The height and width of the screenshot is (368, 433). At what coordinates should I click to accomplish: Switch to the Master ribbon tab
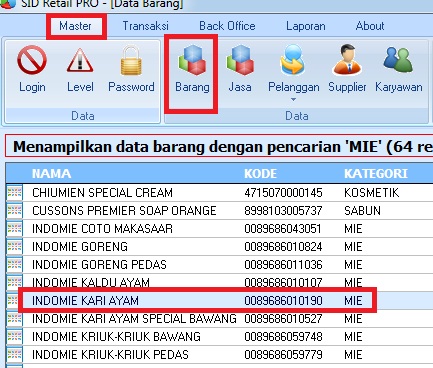click(75, 26)
